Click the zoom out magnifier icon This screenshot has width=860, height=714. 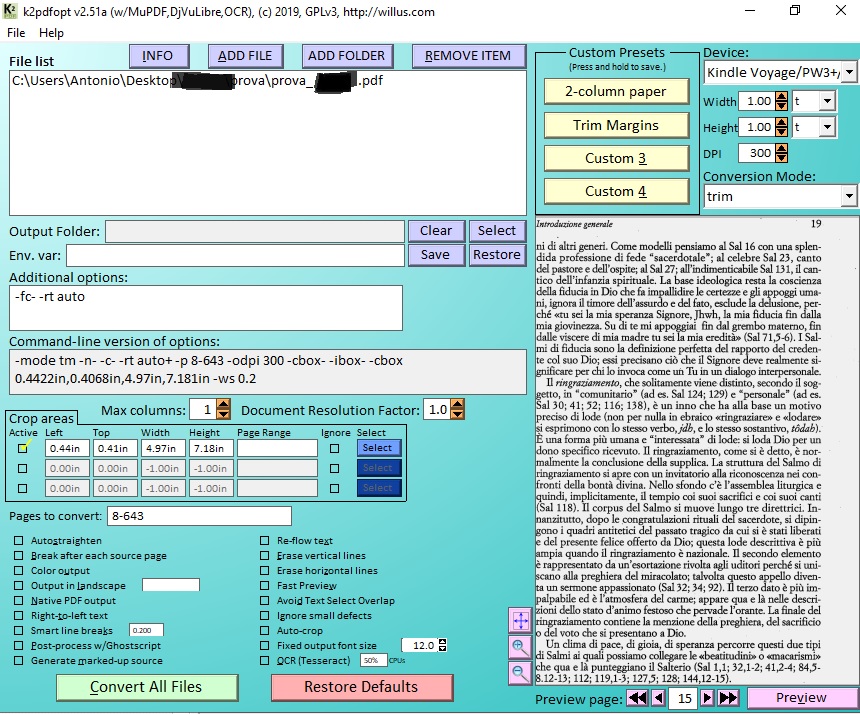tap(520, 672)
